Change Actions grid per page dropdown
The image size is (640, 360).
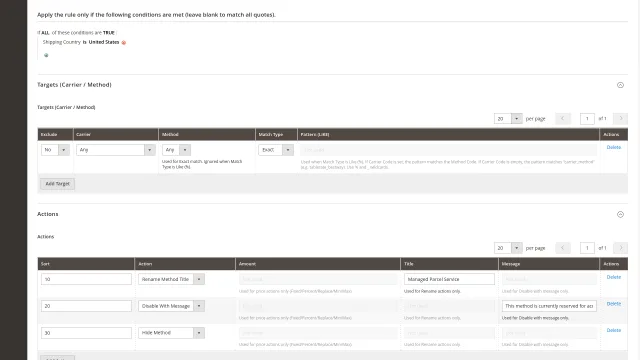click(508, 248)
